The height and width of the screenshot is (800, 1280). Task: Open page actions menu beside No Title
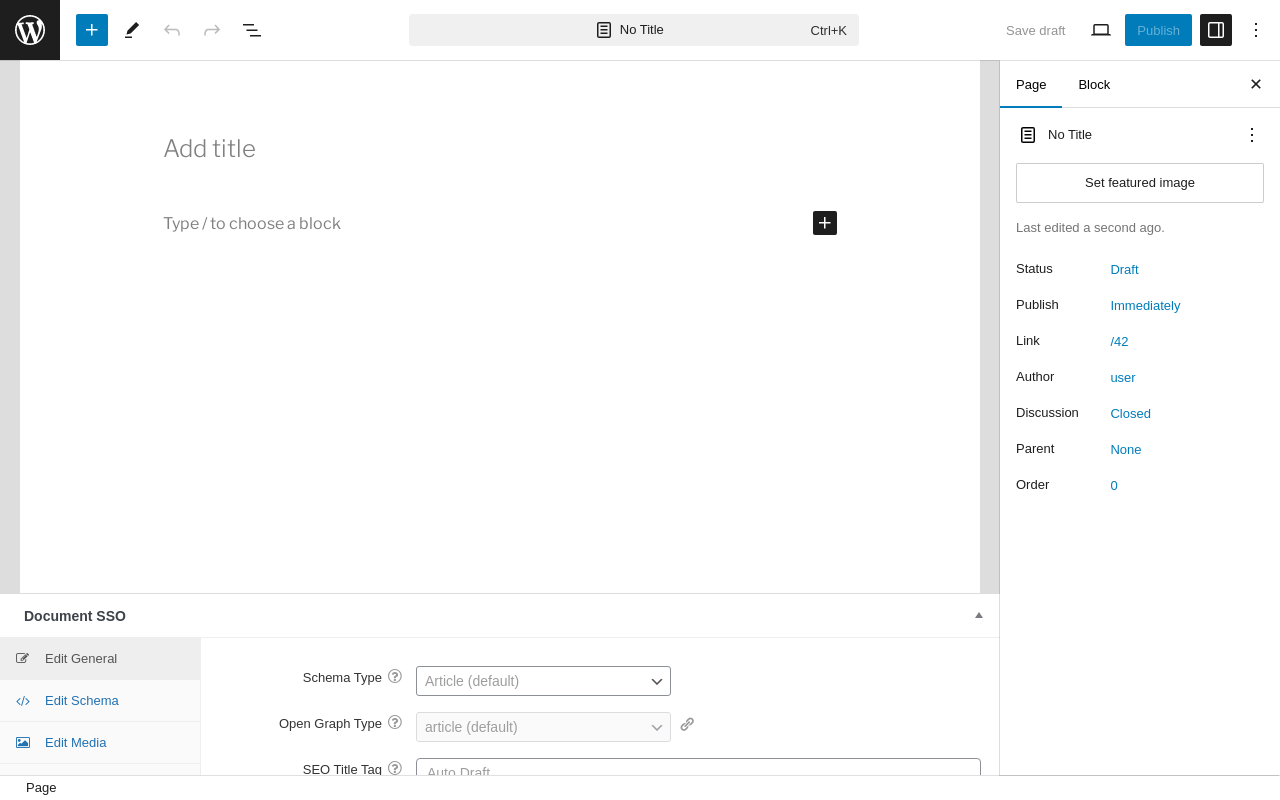1252,135
